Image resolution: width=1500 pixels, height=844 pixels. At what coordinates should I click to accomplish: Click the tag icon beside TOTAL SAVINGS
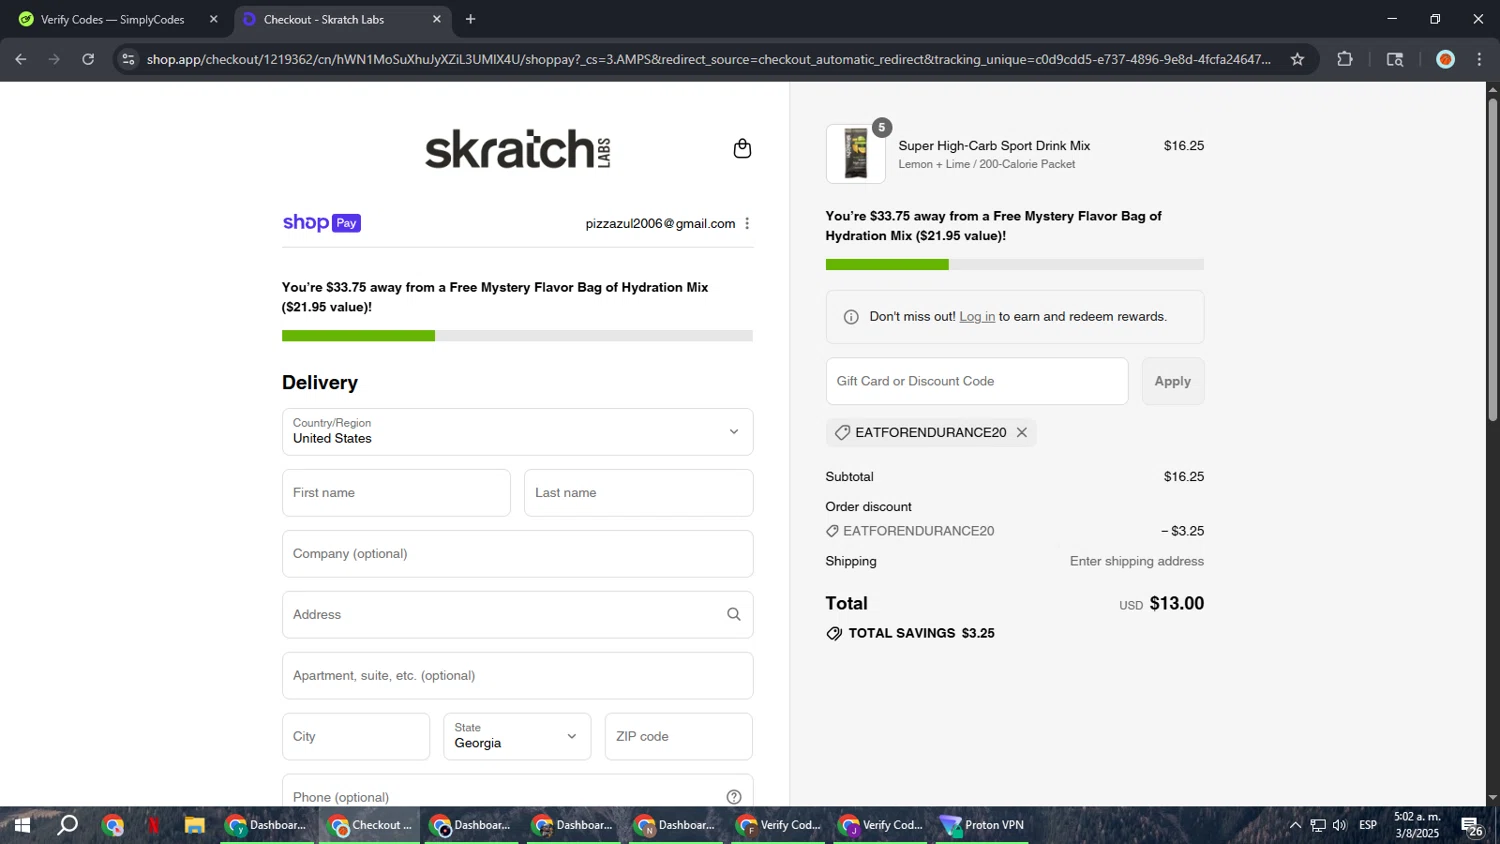click(x=834, y=633)
